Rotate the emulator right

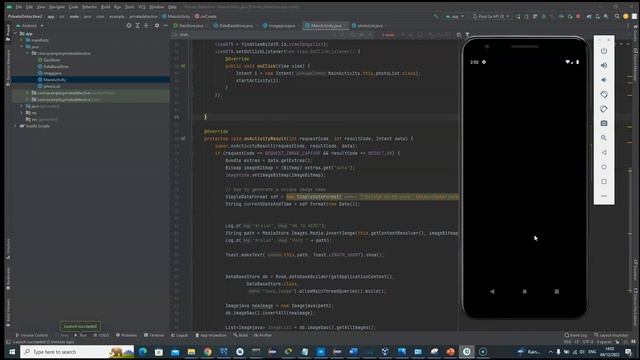[604, 109]
